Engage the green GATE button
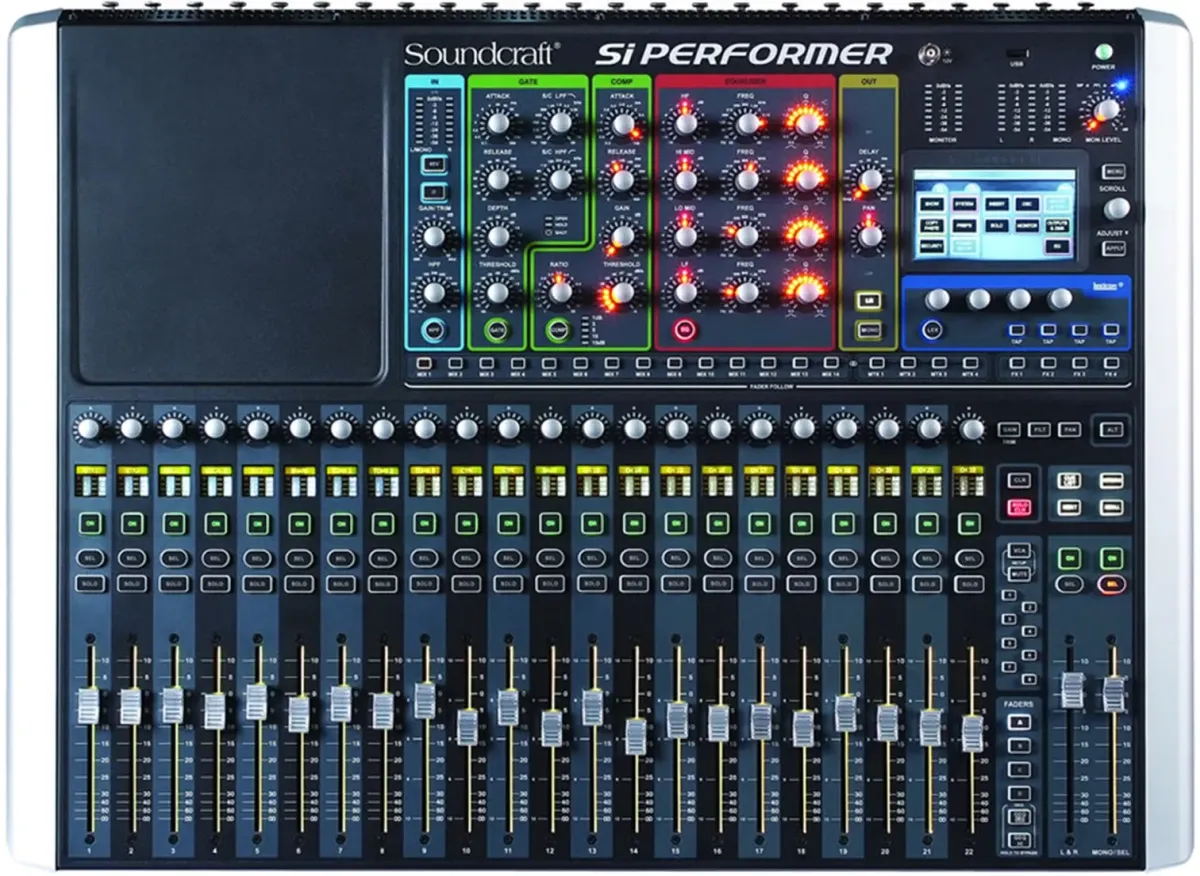1200x876 pixels. click(495, 328)
